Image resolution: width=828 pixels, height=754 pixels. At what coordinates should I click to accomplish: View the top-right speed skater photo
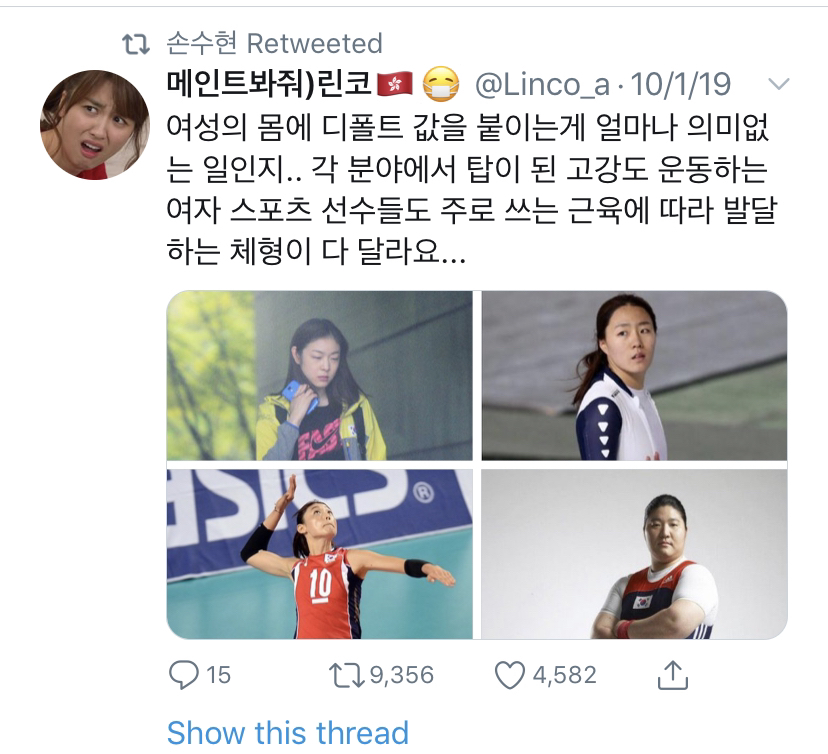click(x=634, y=375)
